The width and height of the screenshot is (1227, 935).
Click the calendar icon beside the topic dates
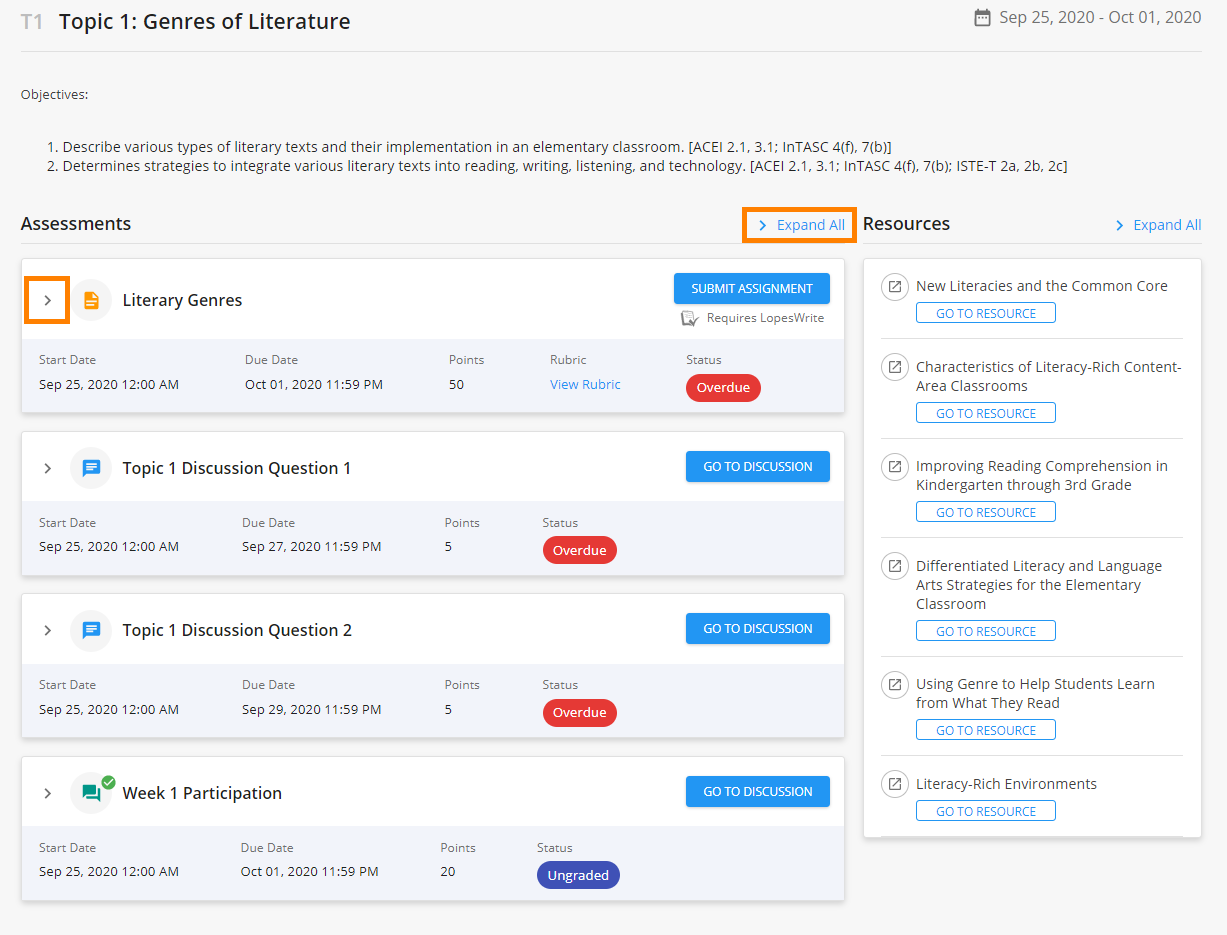(x=982, y=18)
